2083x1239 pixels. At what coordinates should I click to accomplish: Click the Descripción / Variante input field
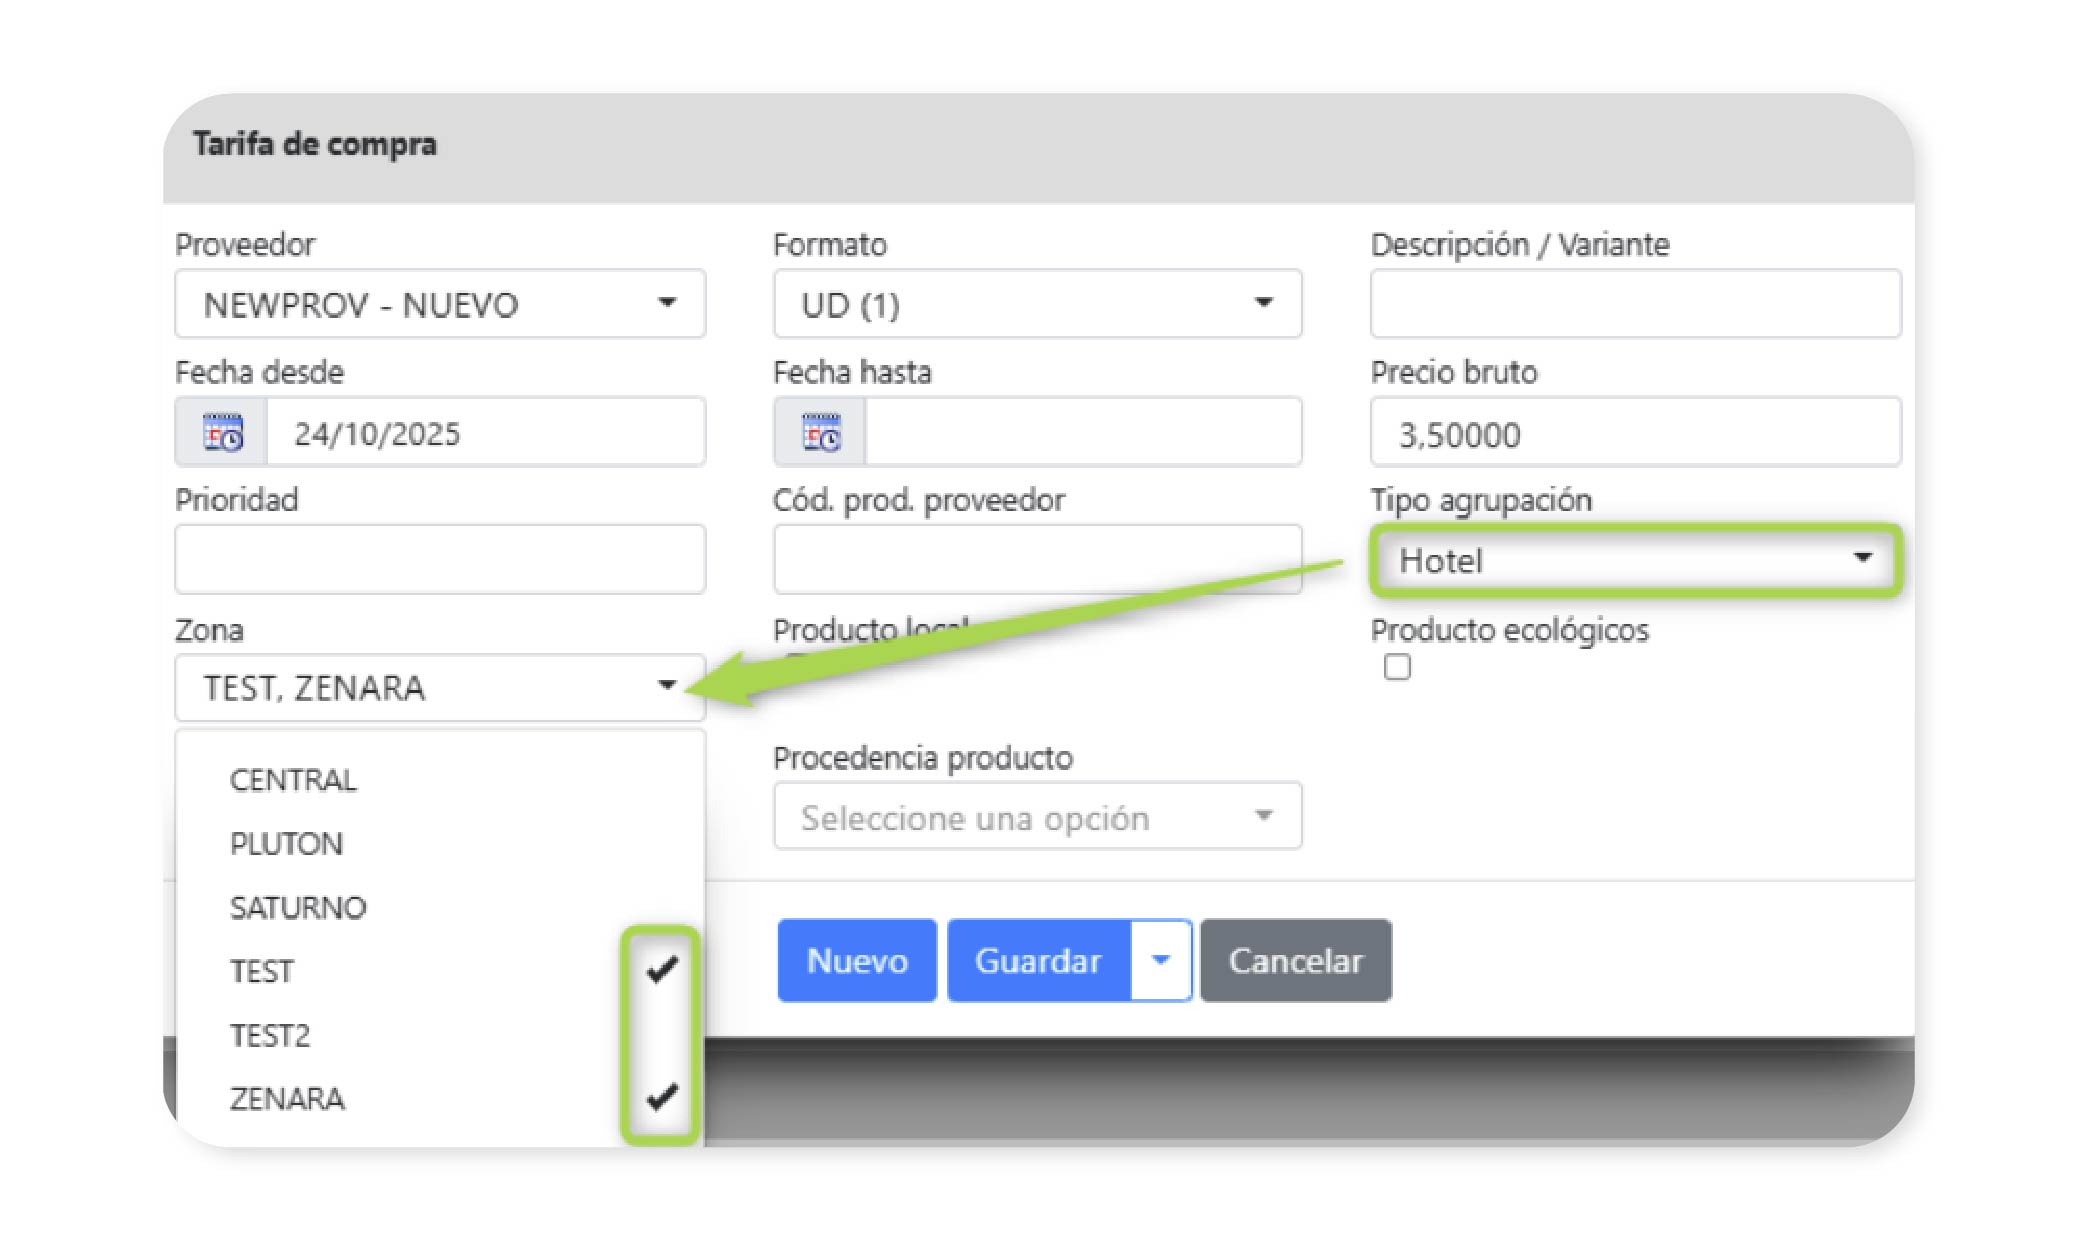(1634, 304)
